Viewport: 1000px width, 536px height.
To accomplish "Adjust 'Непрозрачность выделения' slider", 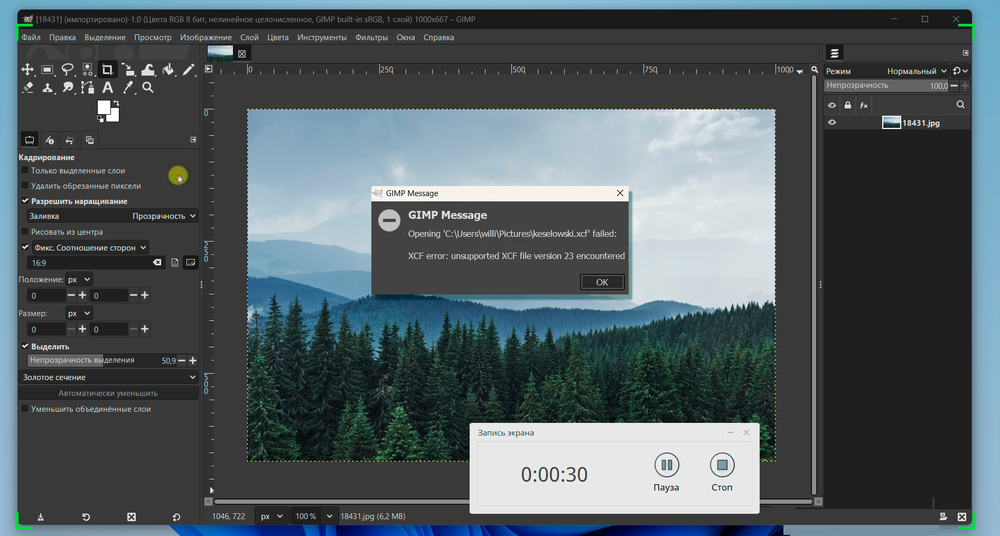I will [102, 361].
